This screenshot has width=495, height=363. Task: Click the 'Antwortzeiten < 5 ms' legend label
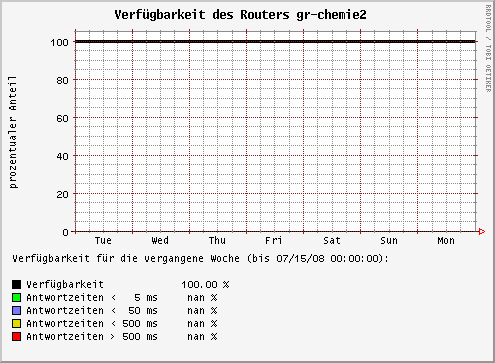(x=92, y=298)
